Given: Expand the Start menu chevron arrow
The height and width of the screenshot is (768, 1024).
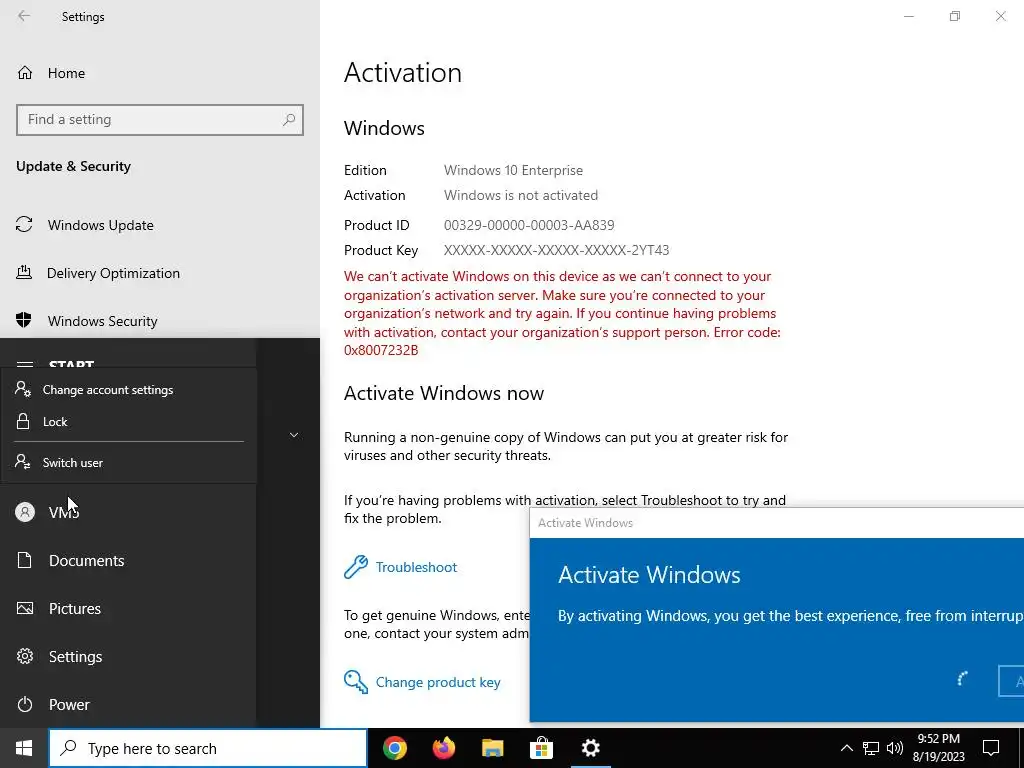Looking at the screenshot, I should coord(294,435).
